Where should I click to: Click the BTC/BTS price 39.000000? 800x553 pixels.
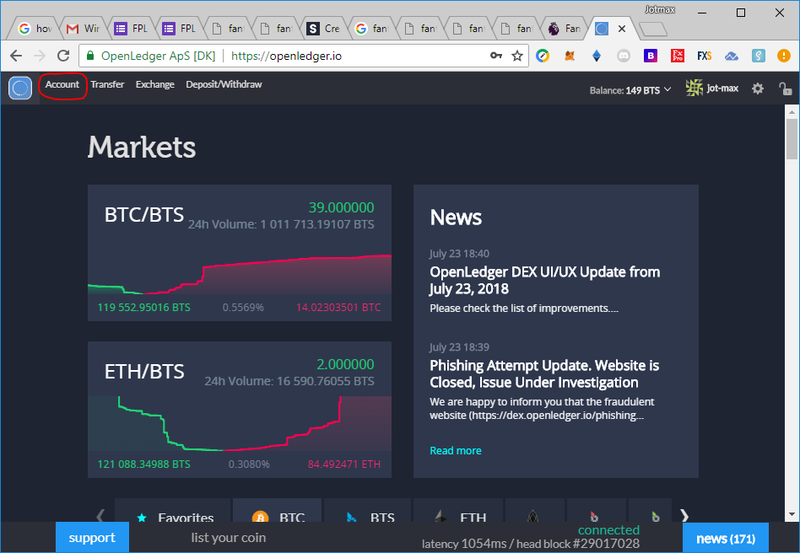(341, 207)
